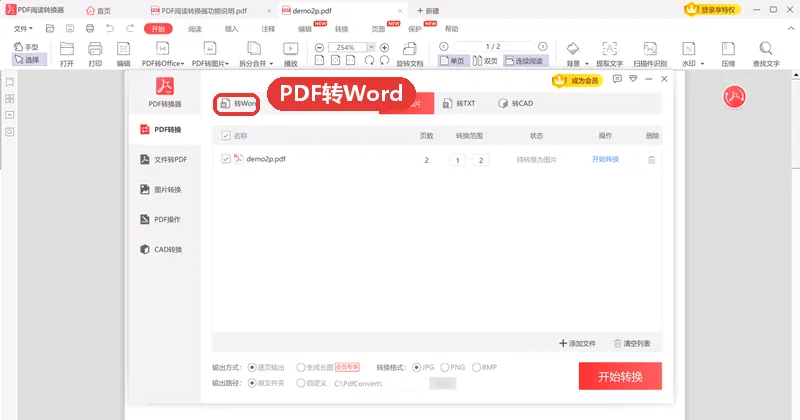The width and height of the screenshot is (800, 420).
Task: Toggle the select-all 名称 header checkbox
Action: pos(226,136)
